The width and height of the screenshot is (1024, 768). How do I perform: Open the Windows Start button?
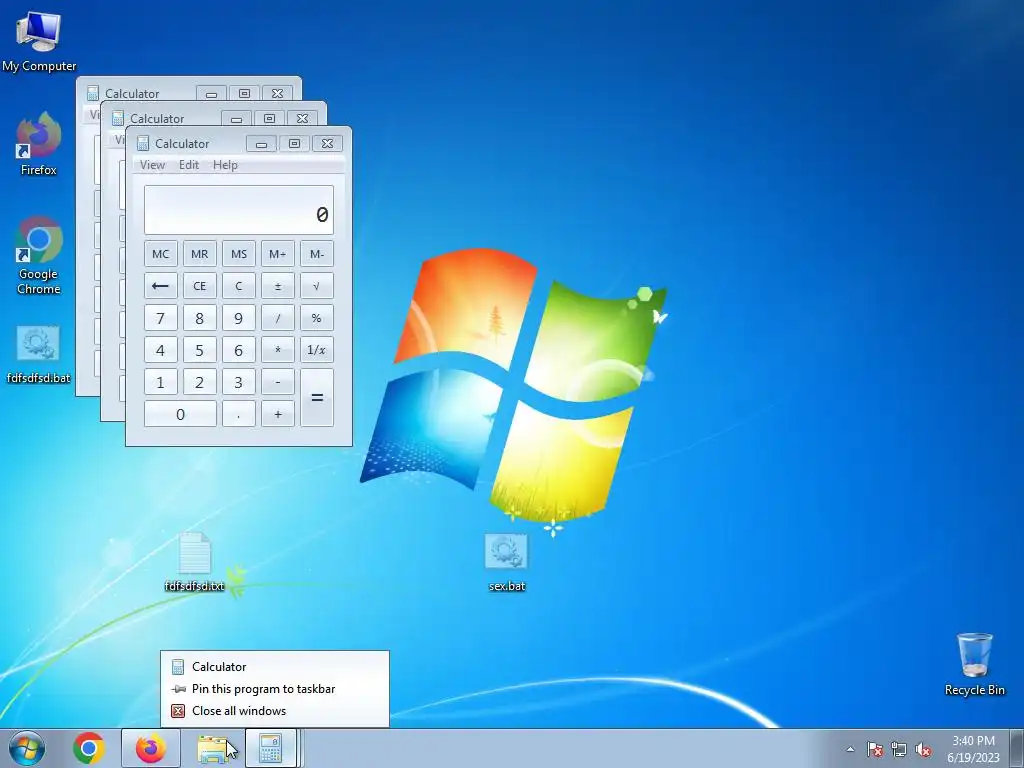point(27,748)
